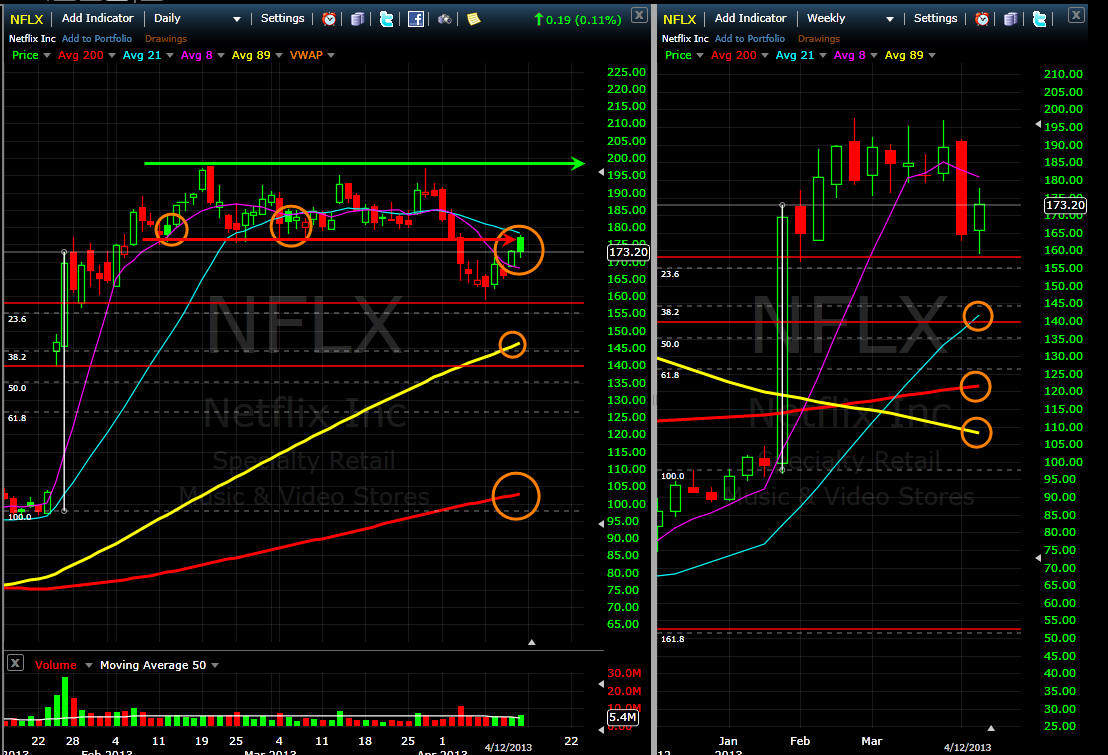
Task: Click the NFLX ticker in Weekly chart
Action: [680, 19]
